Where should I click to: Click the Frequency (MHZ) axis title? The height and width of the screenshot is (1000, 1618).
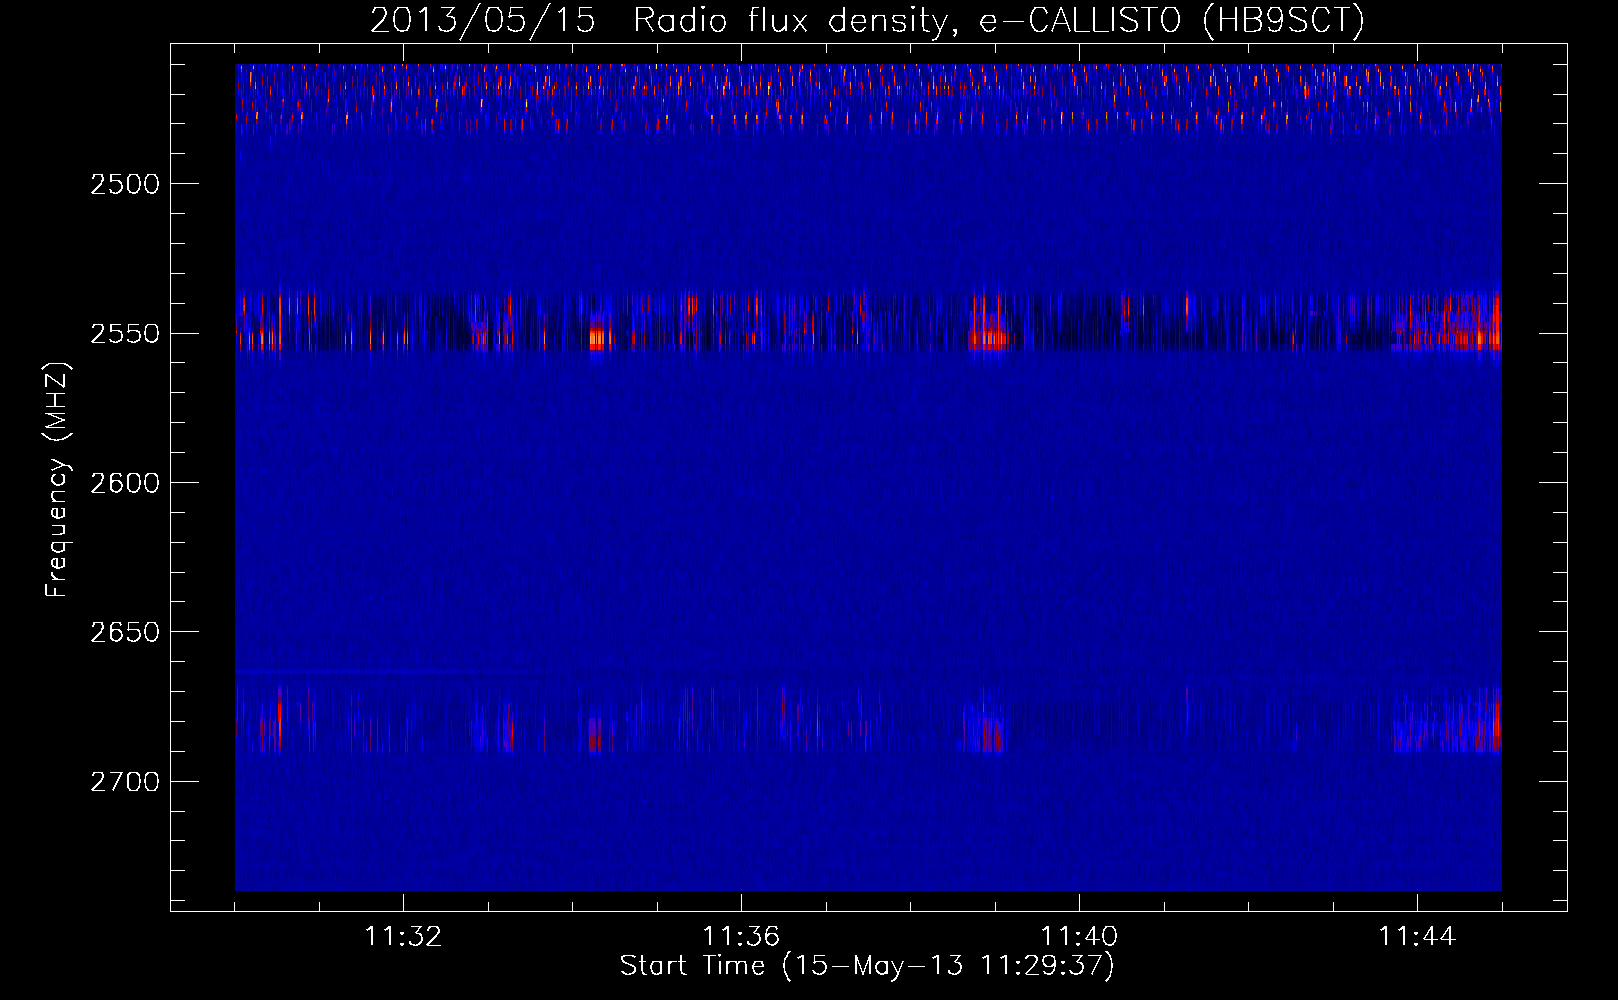click(x=57, y=481)
